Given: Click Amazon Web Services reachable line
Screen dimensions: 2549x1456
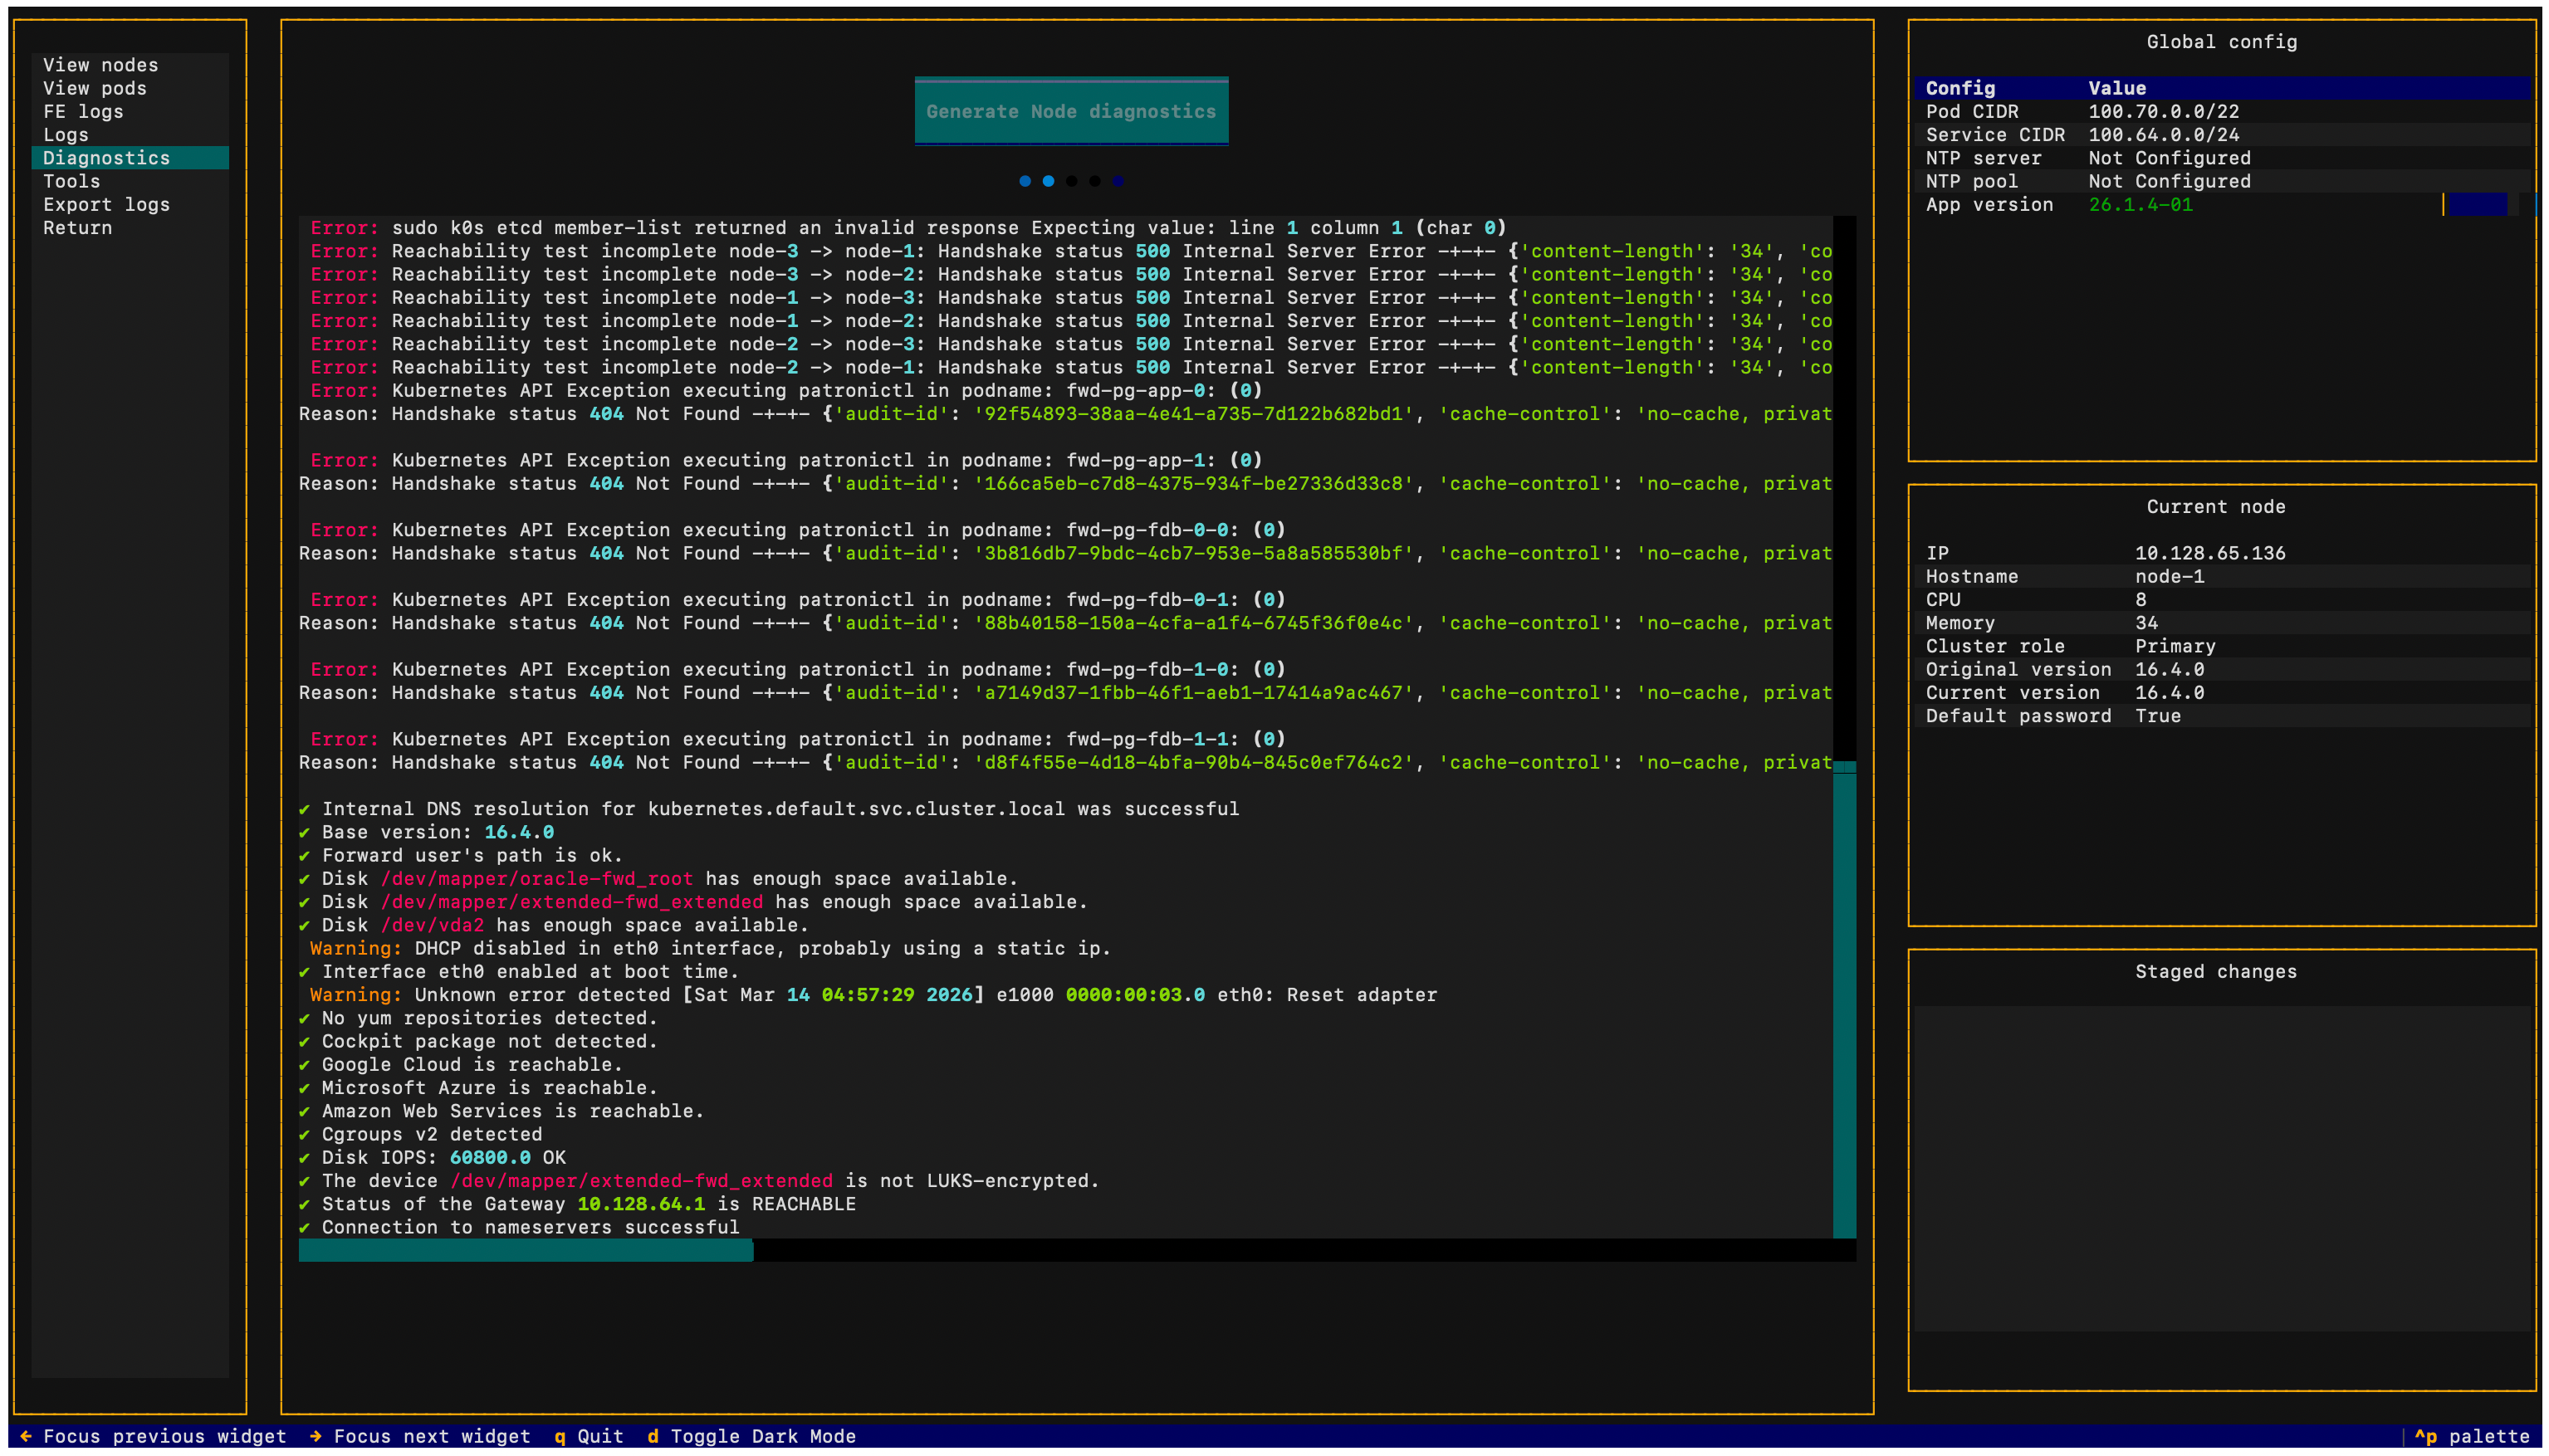Looking at the screenshot, I should pyautogui.click(x=502, y=1111).
